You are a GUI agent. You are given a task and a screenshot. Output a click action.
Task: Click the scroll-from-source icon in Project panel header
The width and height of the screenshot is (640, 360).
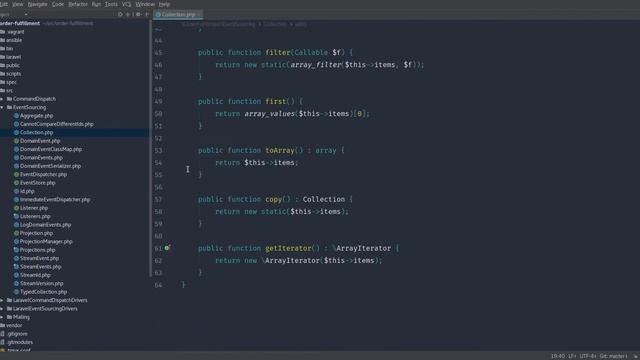pyautogui.click(x=120, y=14)
